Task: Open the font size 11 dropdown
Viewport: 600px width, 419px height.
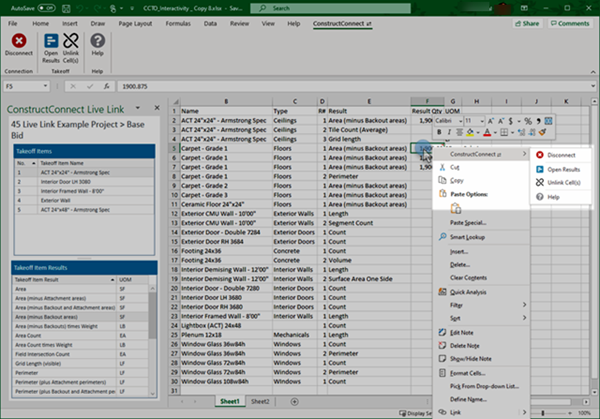Action: (x=482, y=121)
